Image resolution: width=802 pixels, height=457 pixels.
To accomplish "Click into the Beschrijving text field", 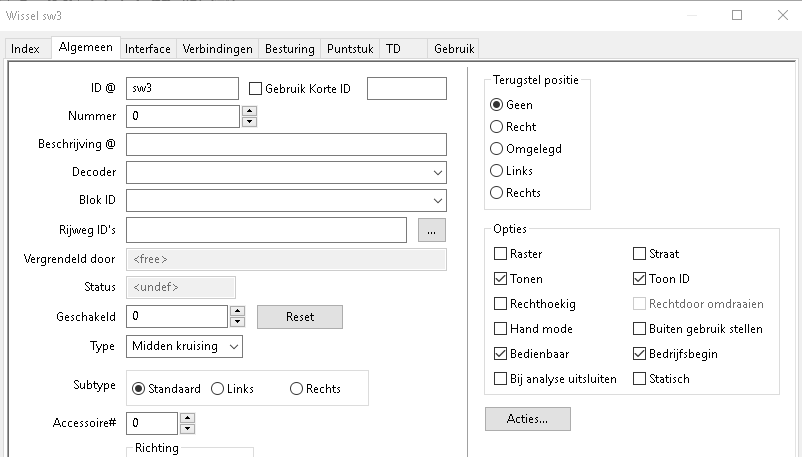I will point(286,144).
